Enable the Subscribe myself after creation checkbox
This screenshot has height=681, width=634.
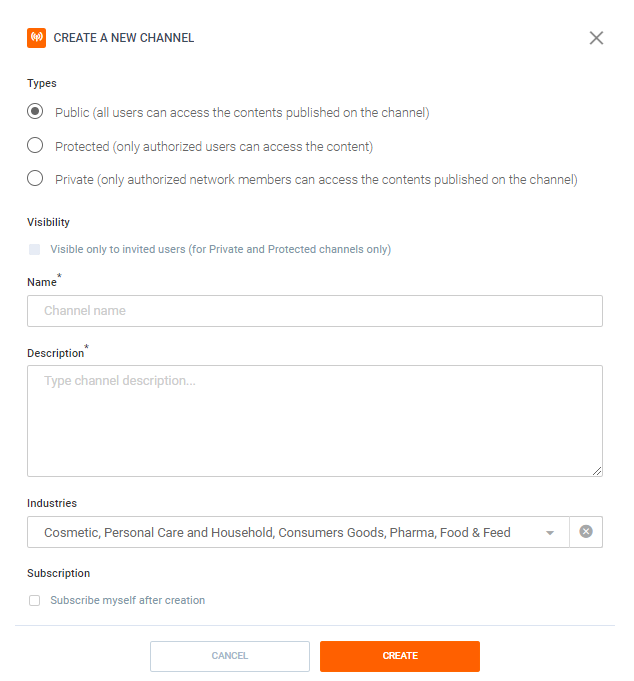point(35,600)
